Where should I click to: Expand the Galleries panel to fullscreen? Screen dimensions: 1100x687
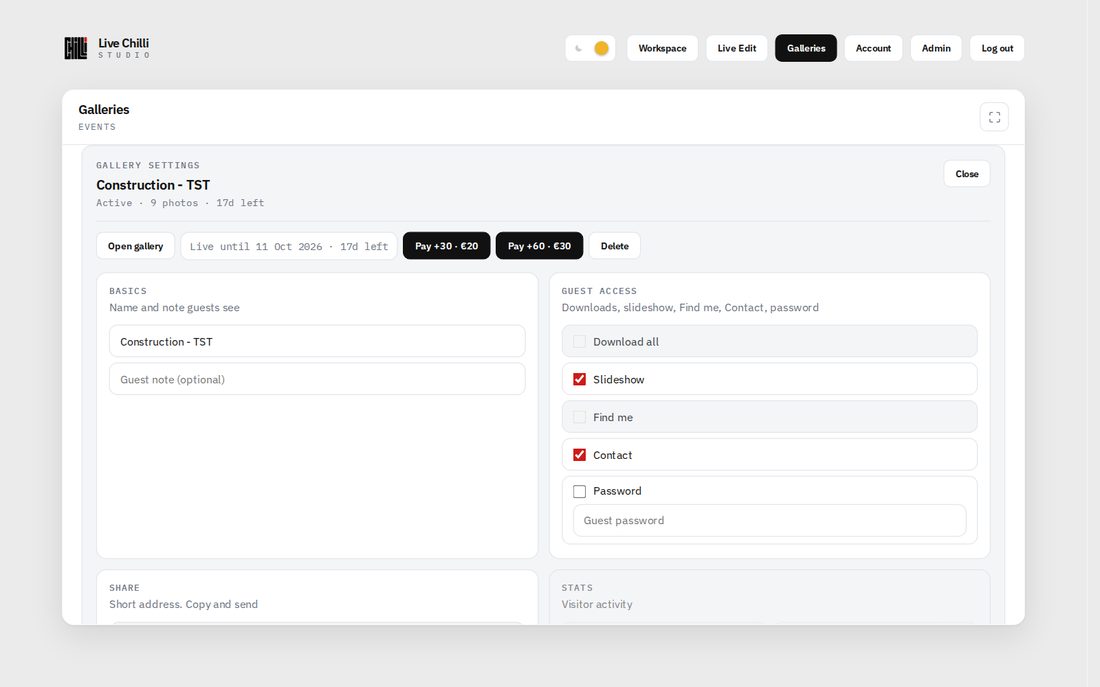point(994,117)
